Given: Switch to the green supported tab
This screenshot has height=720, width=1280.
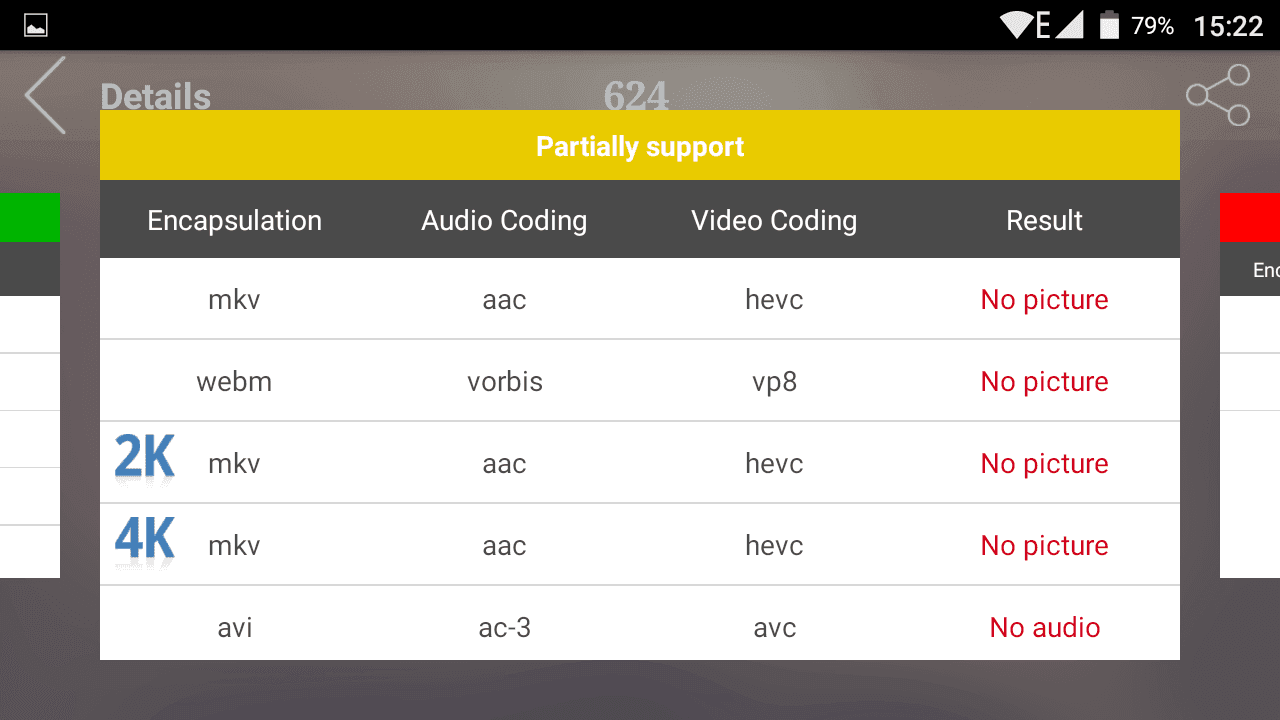Looking at the screenshot, I should [x=30, y=218].
